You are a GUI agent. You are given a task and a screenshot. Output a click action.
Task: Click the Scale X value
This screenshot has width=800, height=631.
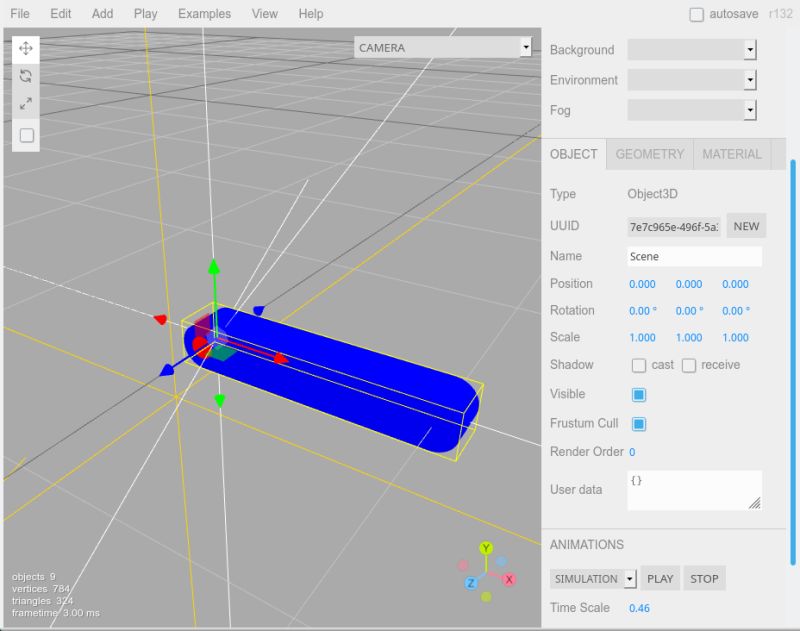click(x=642, y=338)
